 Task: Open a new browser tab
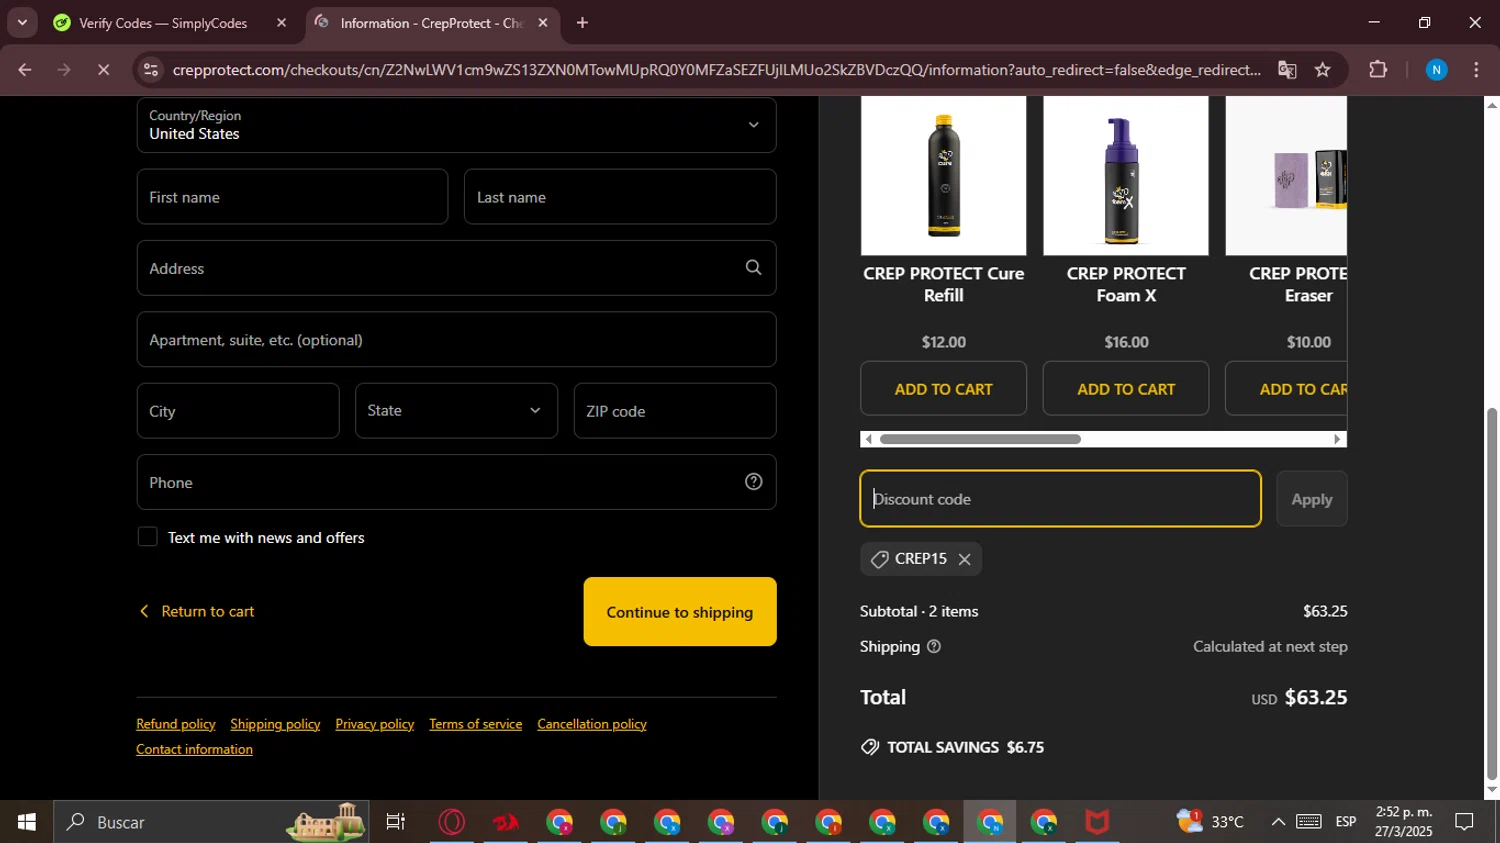[x=582, y=23]
